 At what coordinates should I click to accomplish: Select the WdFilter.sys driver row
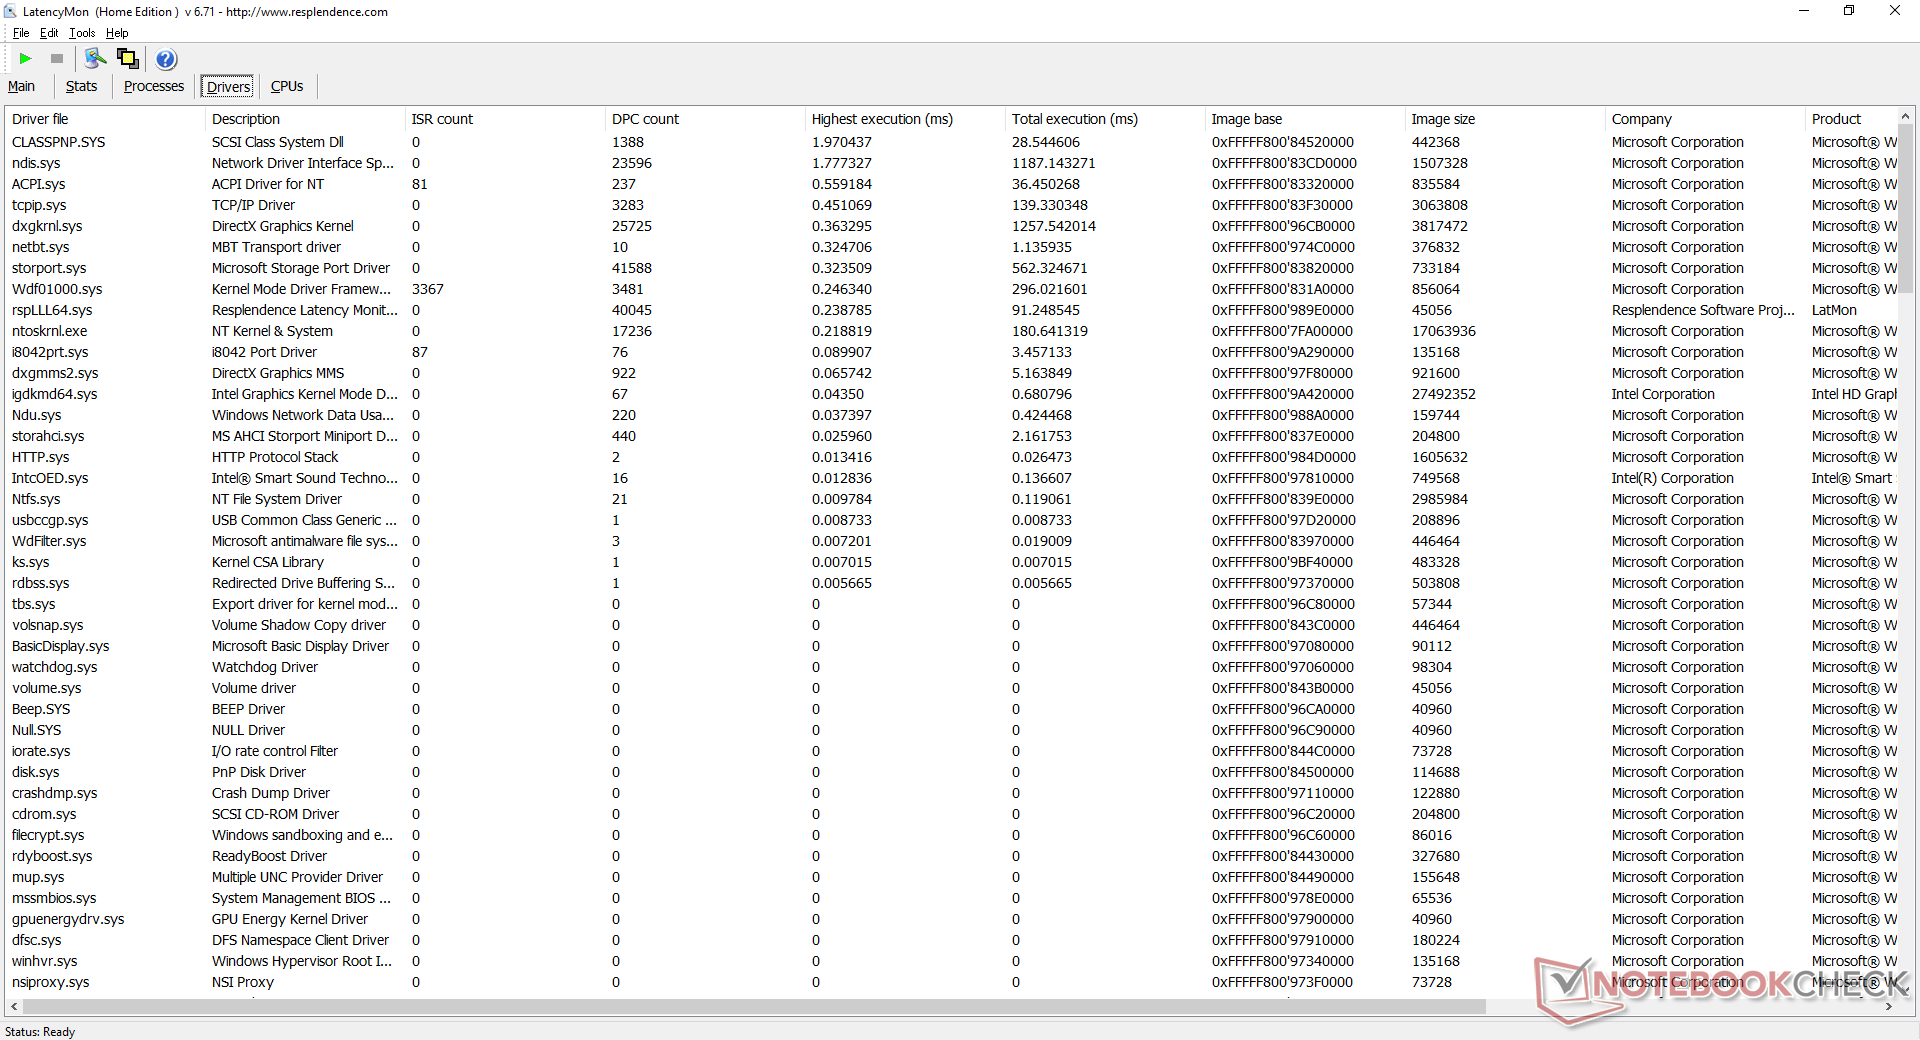951,541
